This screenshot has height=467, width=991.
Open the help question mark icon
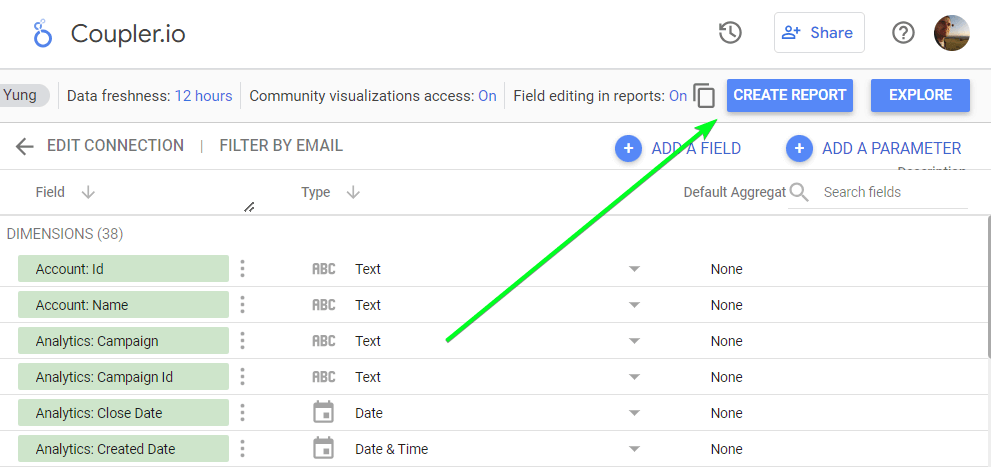[903, 33]
